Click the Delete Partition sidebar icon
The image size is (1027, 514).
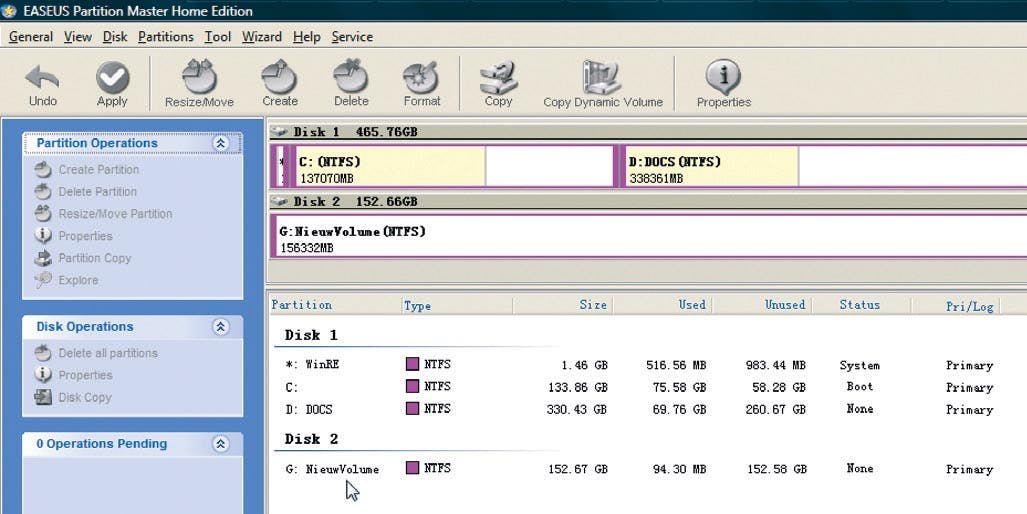43,192
